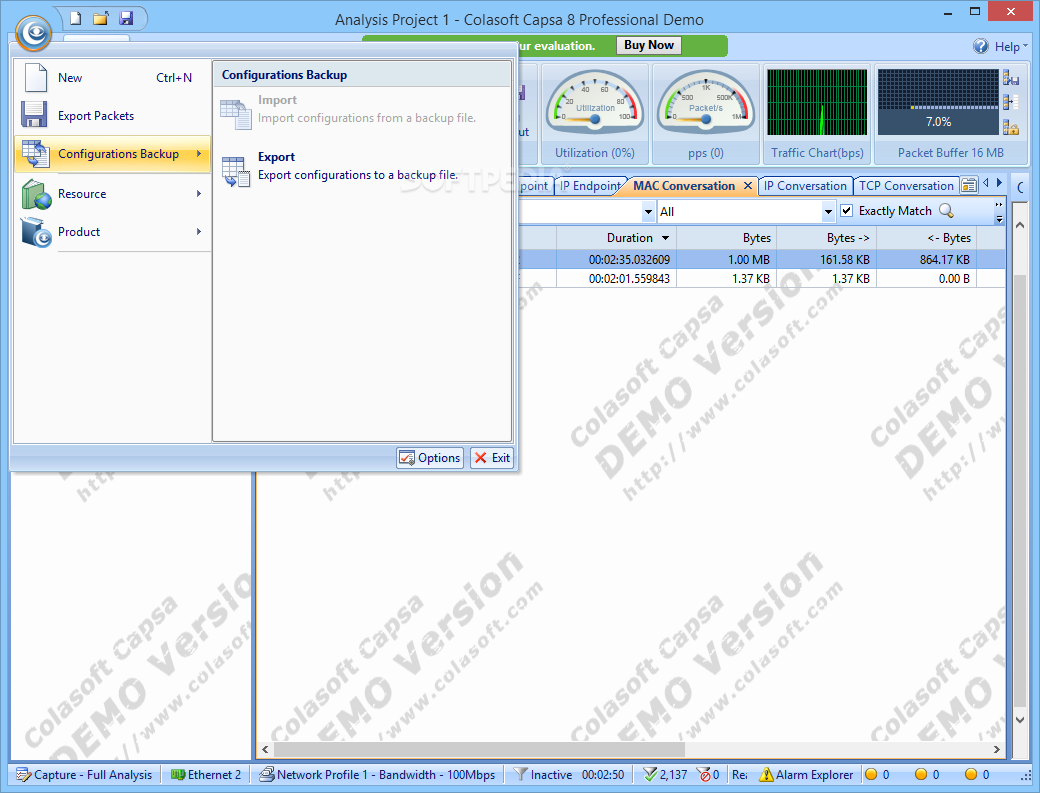Click Capture - Full Analysis in status bar

tap(84, 774)
